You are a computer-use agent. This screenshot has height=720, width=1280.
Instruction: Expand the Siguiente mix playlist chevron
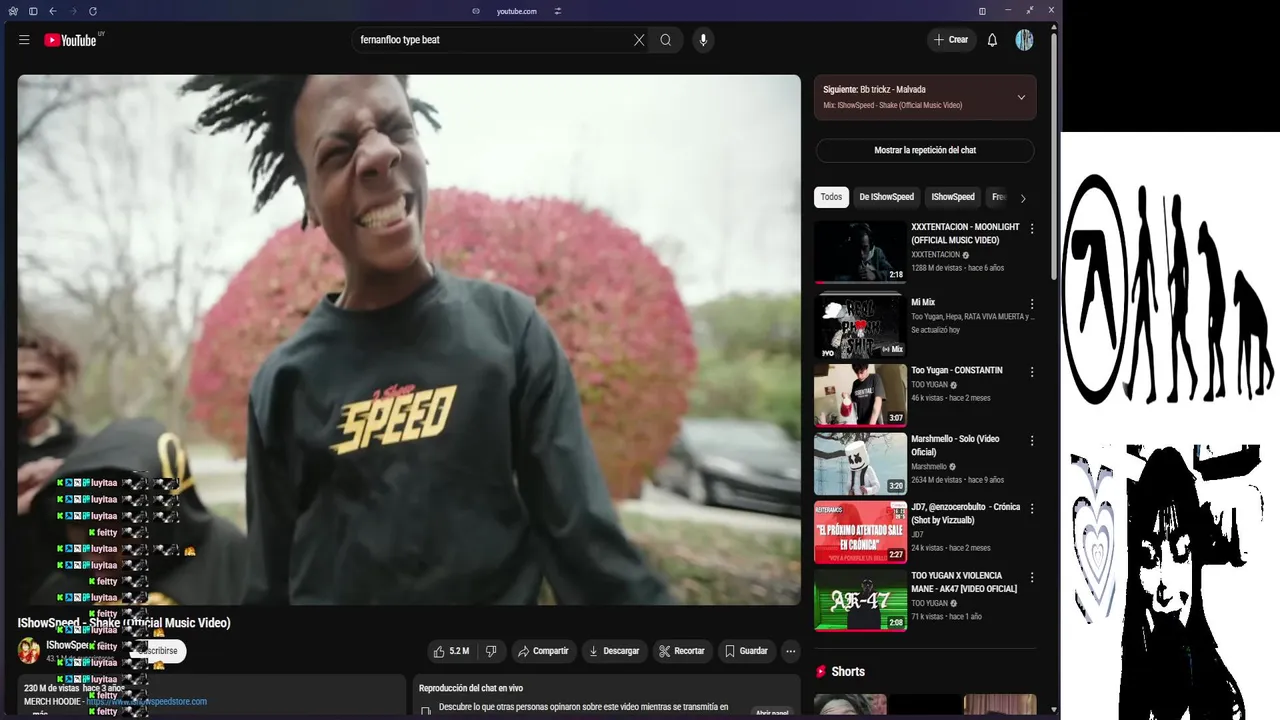pos(1021,97)
